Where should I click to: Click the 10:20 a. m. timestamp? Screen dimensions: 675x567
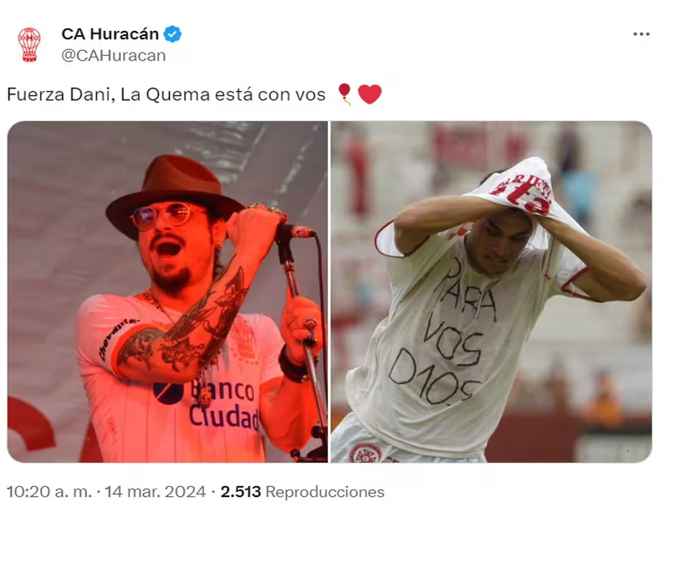point(49,492)
